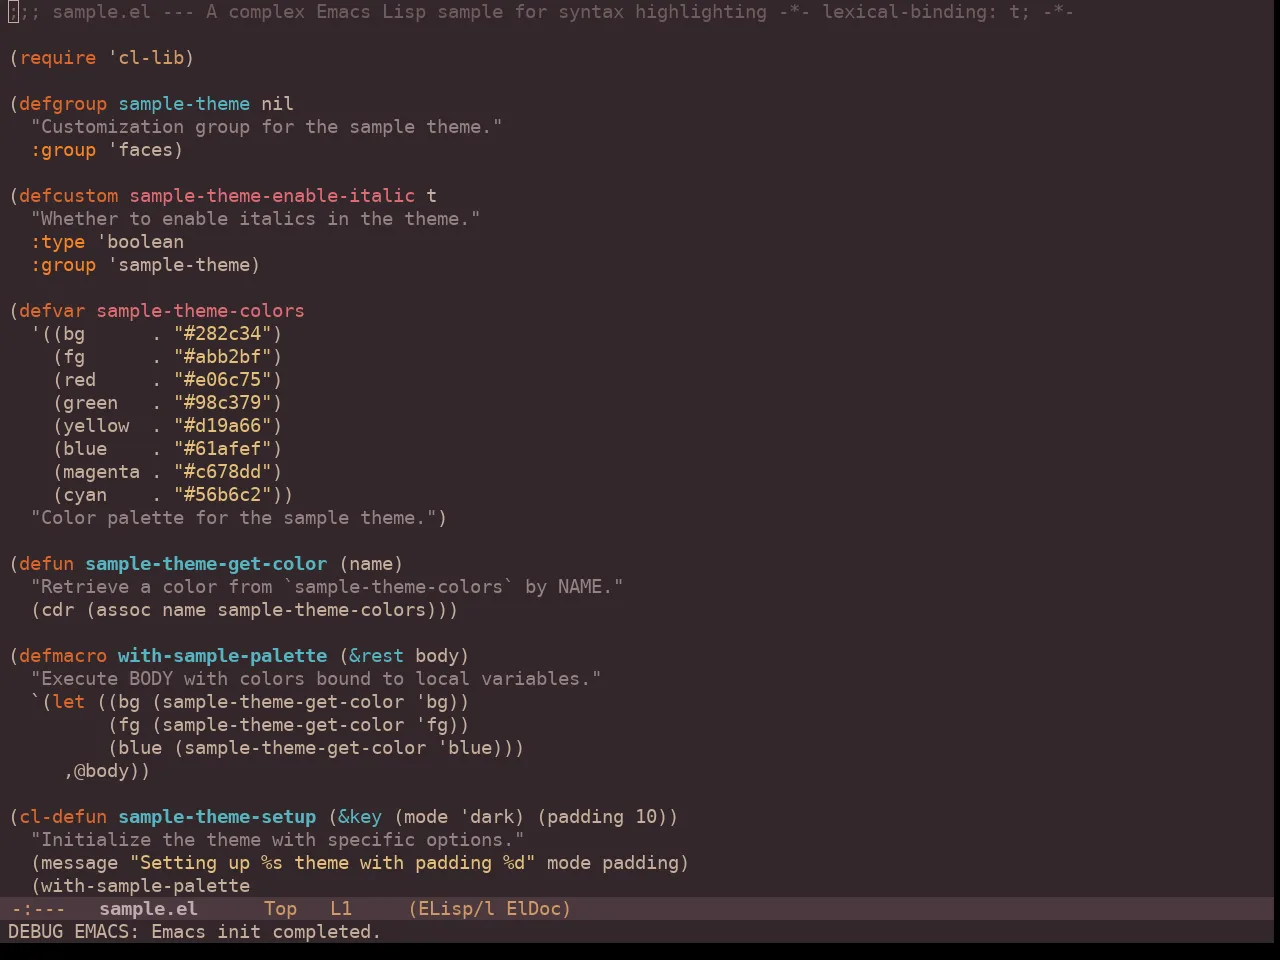Click the "#56b6c2" color string
The width and height of the screenshot is (1280, 960).
[x=223, y=495]
